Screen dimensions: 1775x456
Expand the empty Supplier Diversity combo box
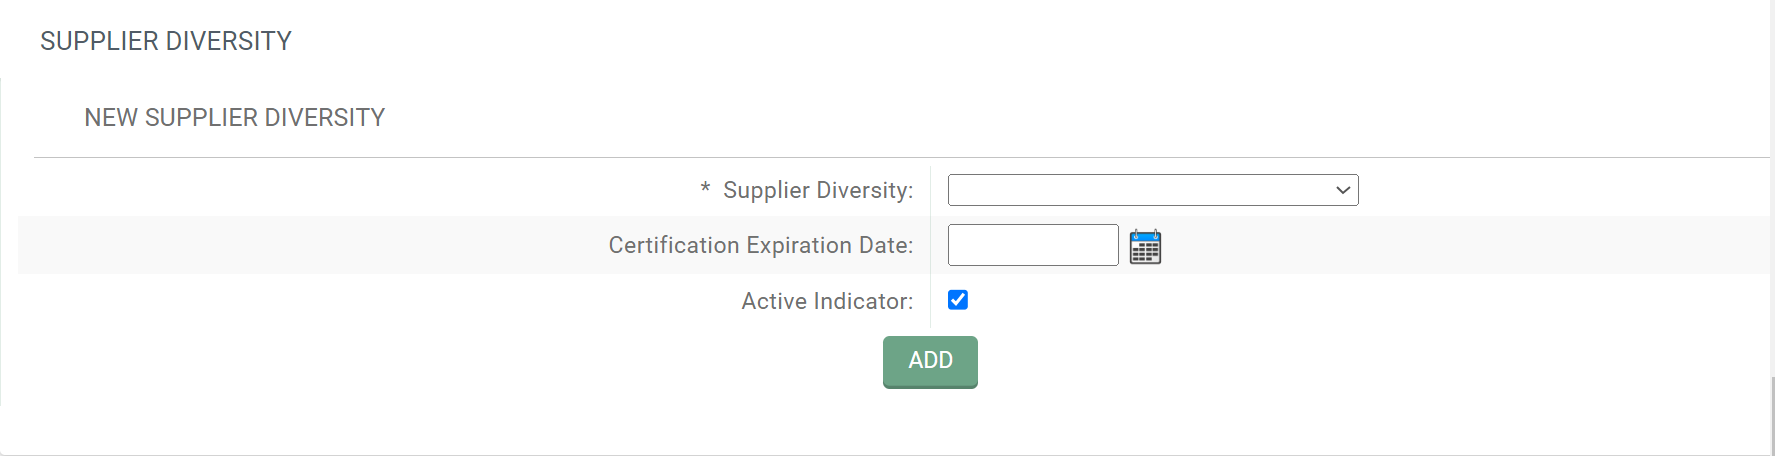click(1153, 190)
